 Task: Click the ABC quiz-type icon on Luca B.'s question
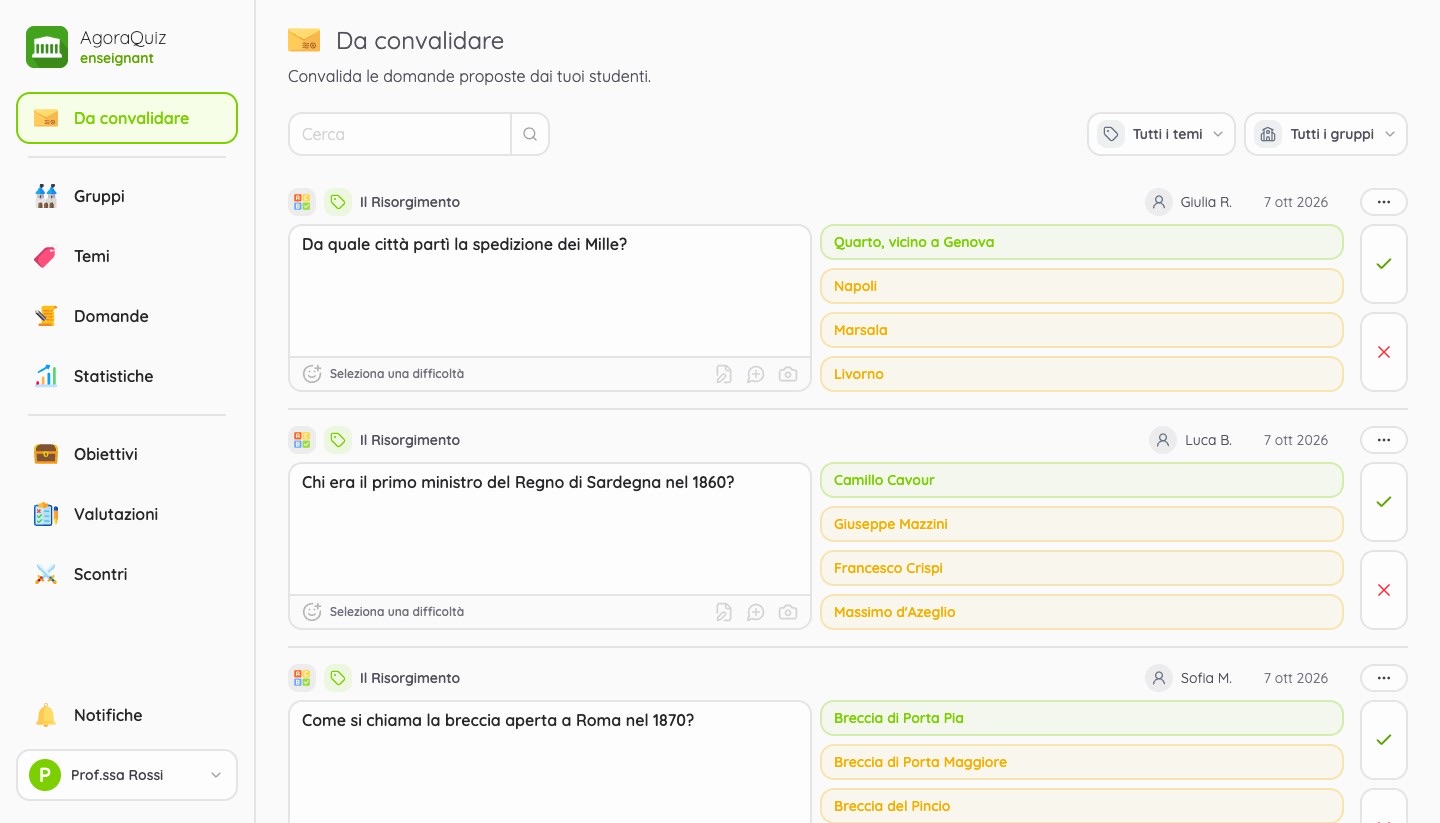[302, 440]
